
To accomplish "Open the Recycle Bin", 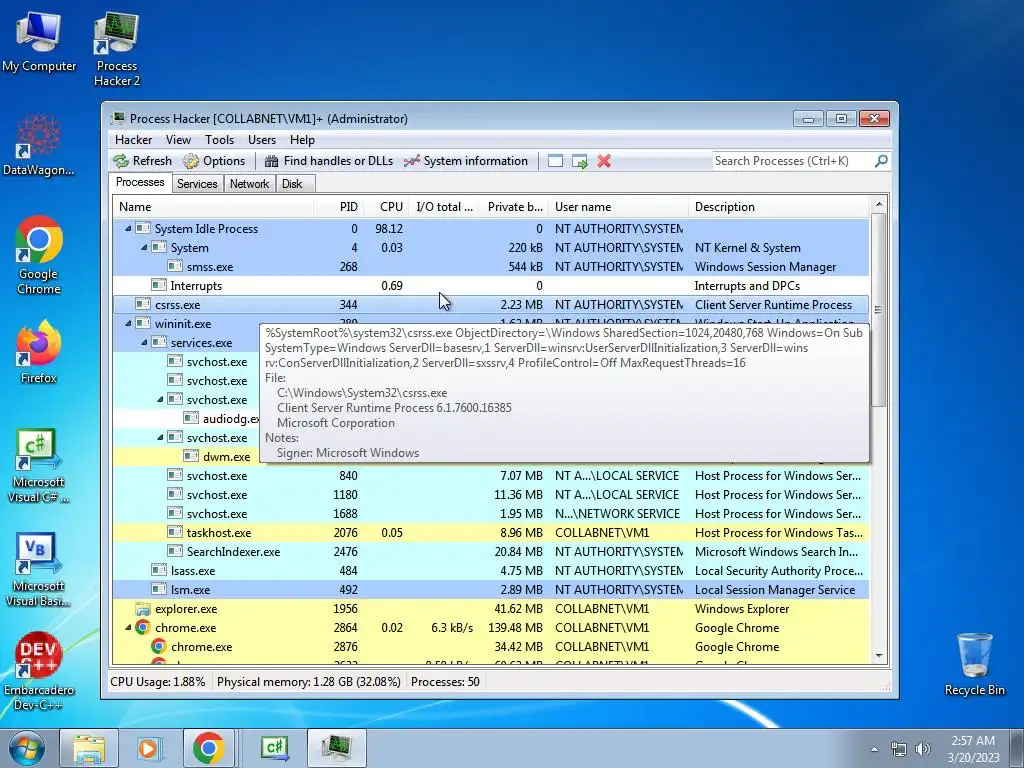I will coord(974,664).
